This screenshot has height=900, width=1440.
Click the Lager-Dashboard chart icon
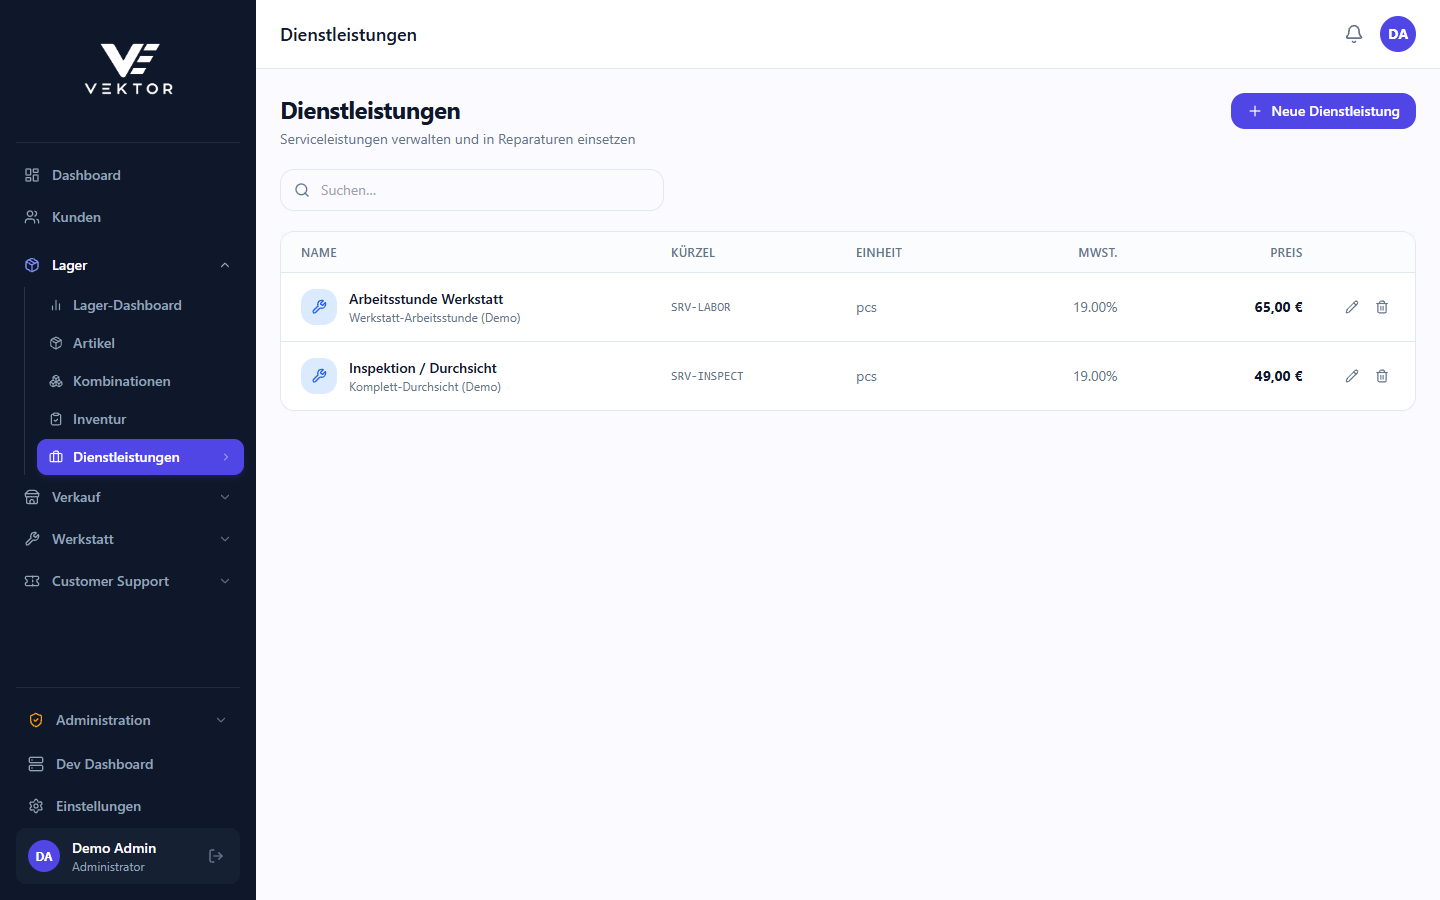[x=56, y=305]
